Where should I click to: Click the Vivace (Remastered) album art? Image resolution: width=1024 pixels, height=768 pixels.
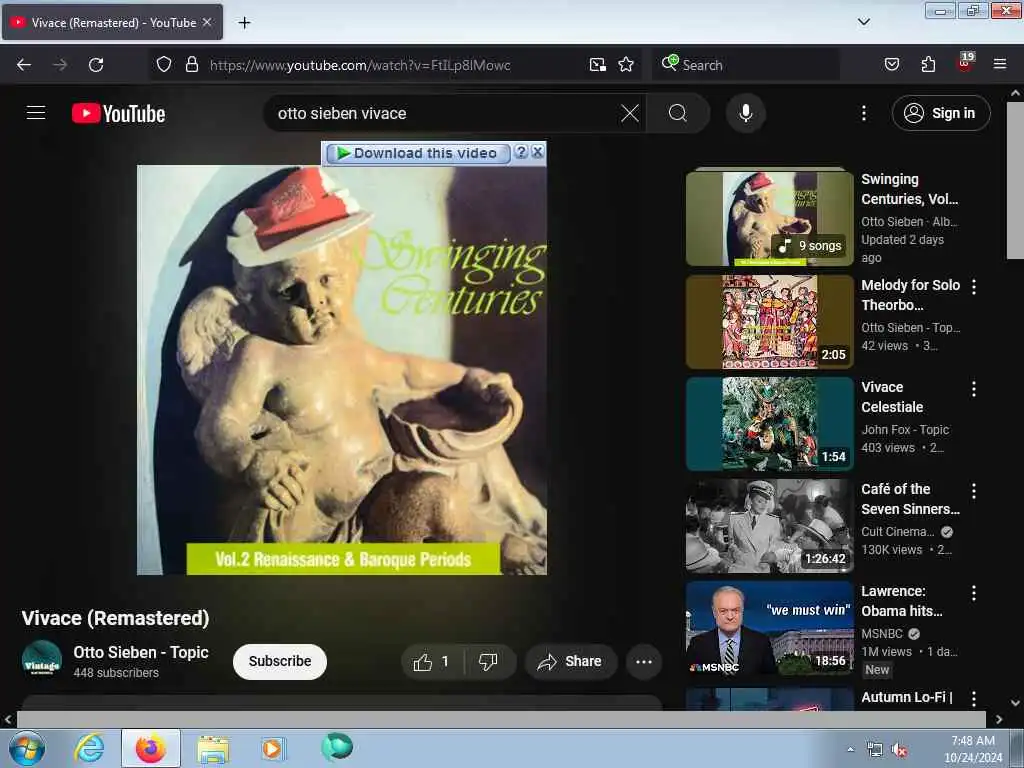pyautogui.click(x=342, y=370)
